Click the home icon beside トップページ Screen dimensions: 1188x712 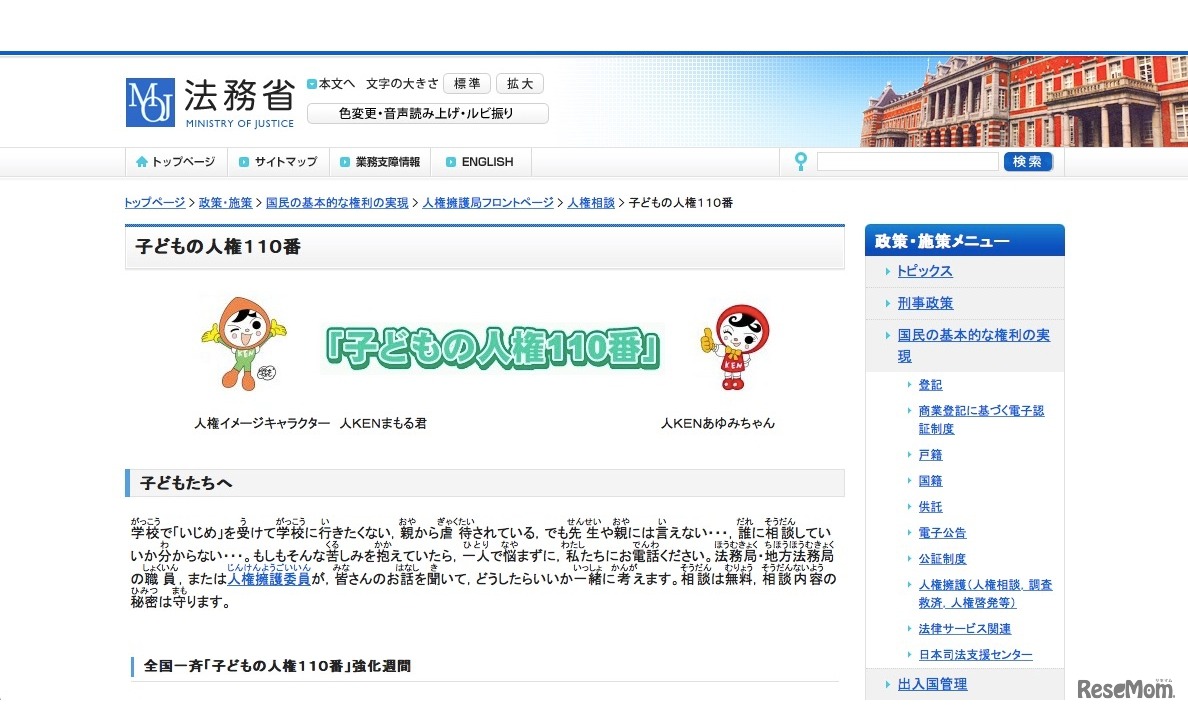140,161
